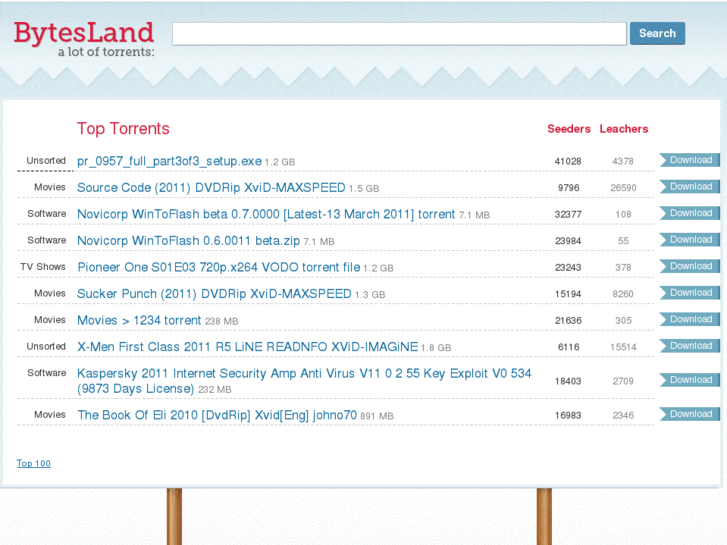Click seeders count 41028
727x545 pixels.
(568, 161)
